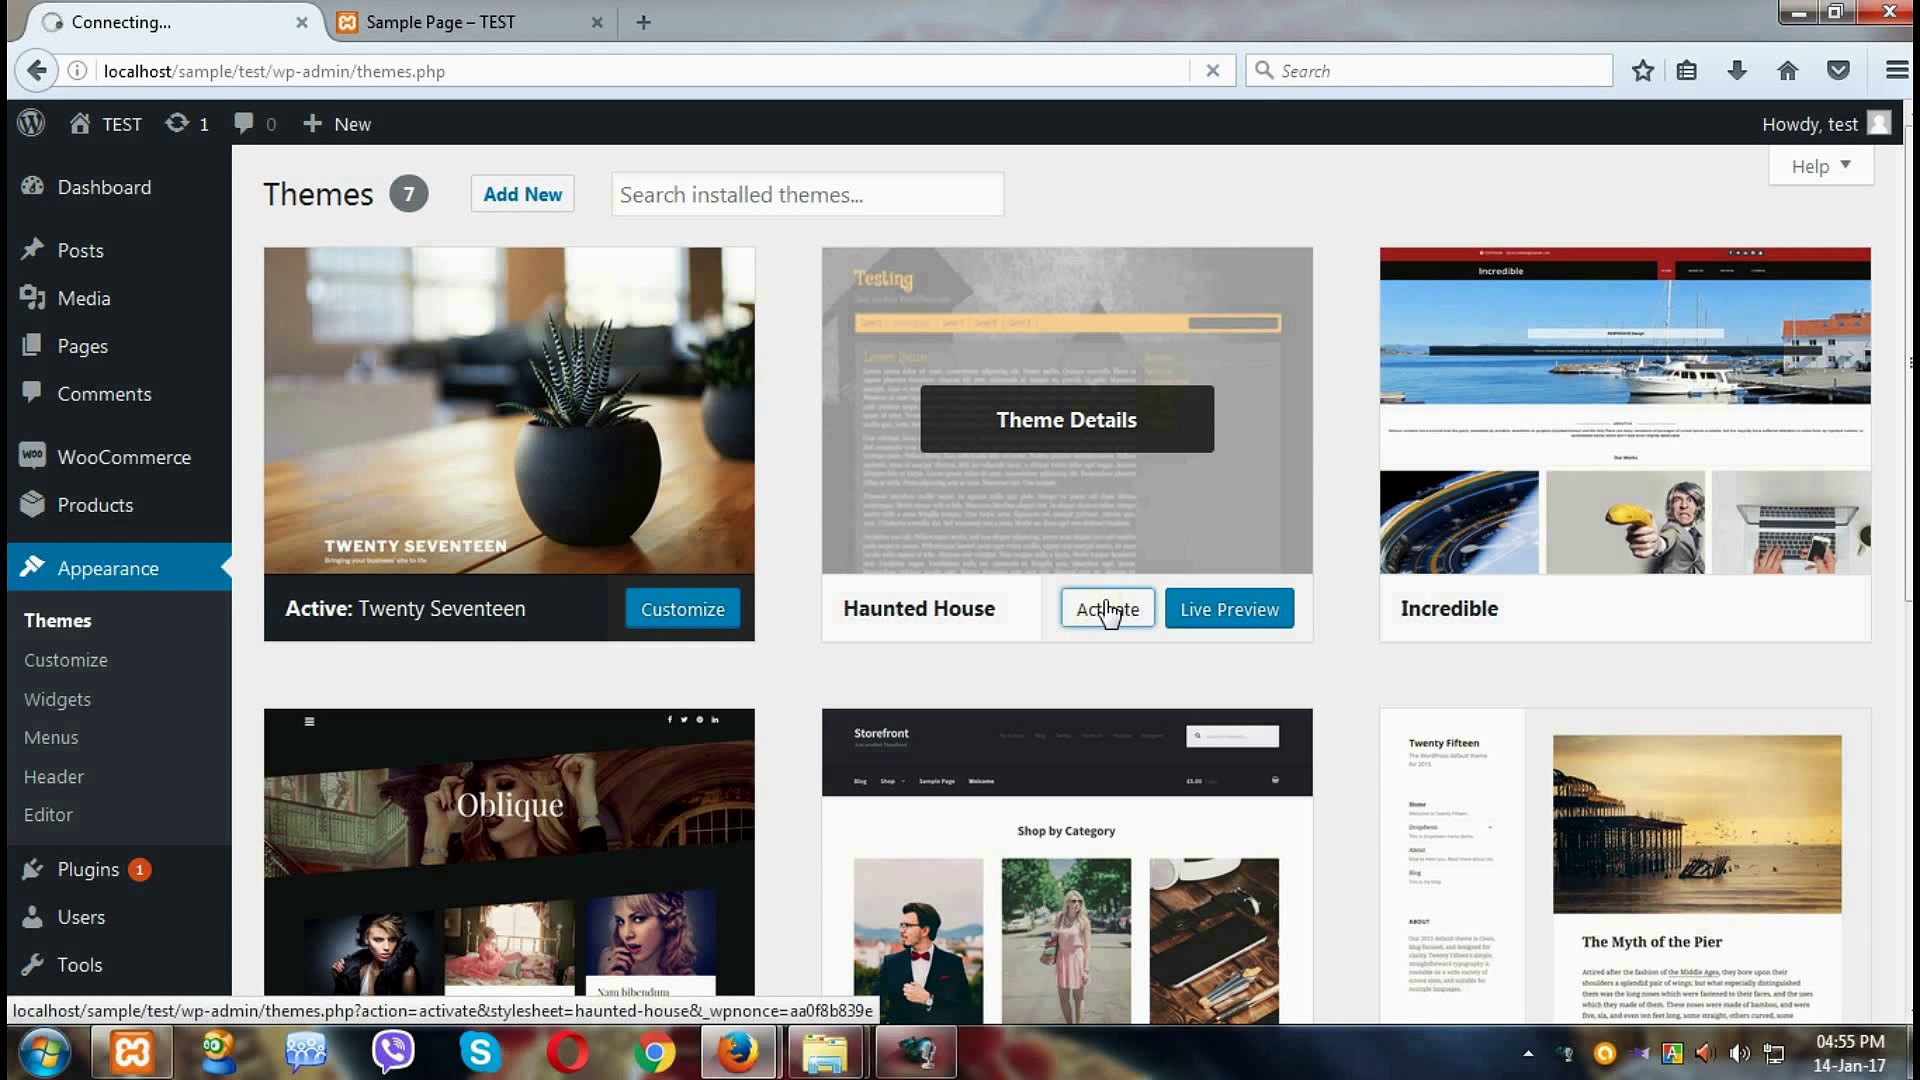Select the Twenty Fifteen theme thumbnail
The image size is (1920, 1080).
[1625, 866]
